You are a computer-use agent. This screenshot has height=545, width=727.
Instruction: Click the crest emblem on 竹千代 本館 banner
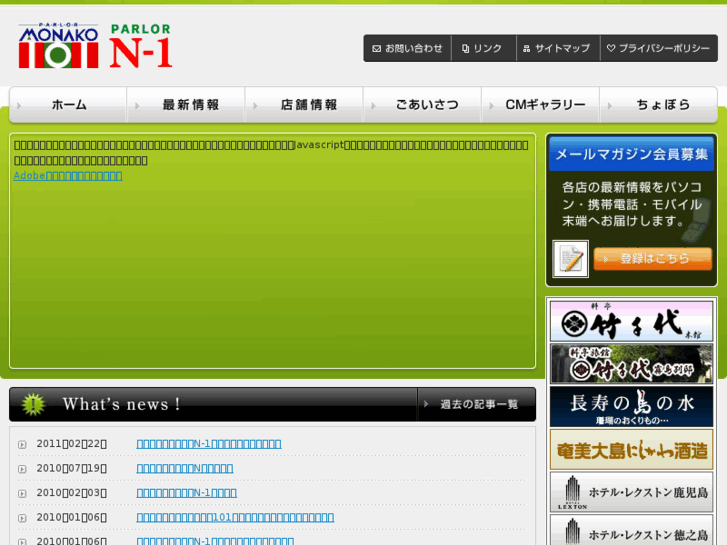coord(575,323)
